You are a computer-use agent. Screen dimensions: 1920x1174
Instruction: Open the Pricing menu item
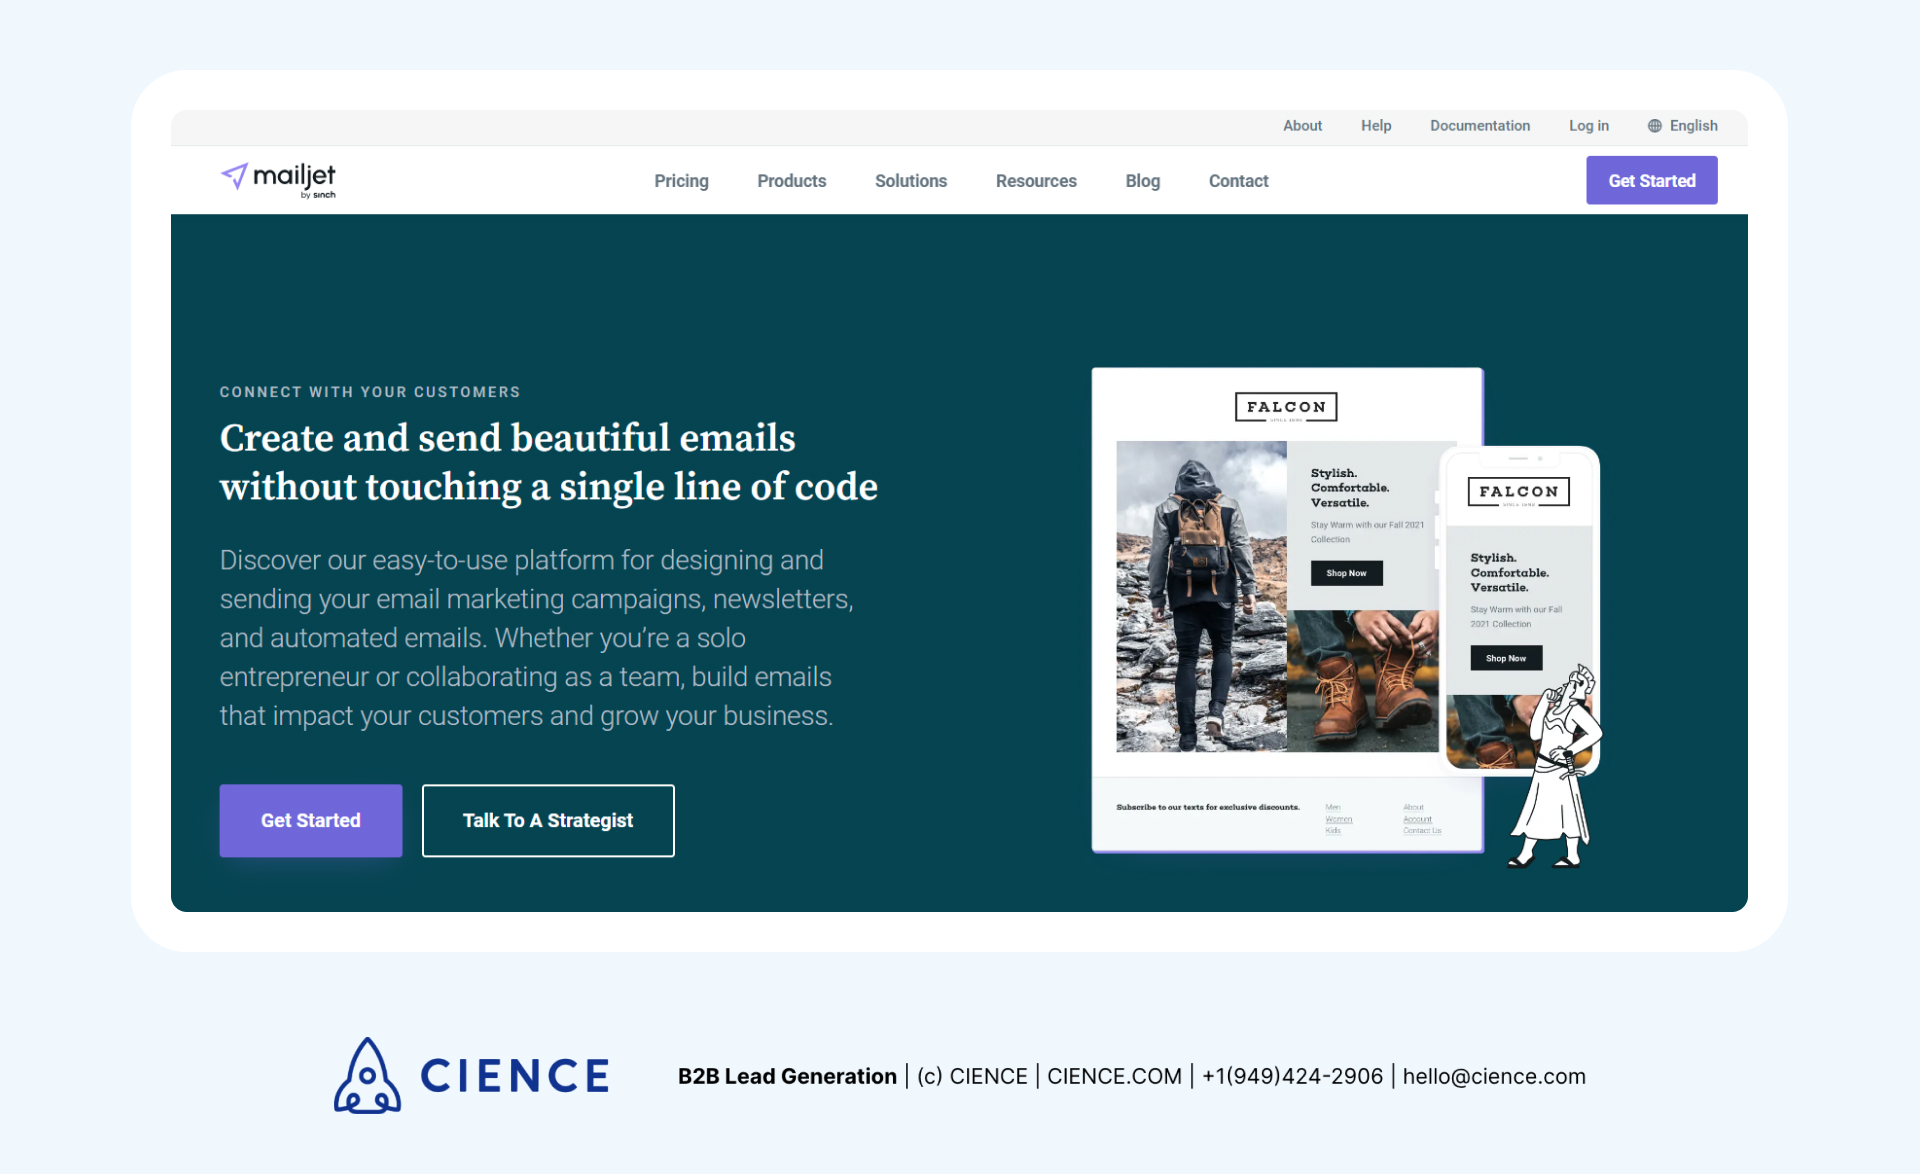tap(680, 180)
